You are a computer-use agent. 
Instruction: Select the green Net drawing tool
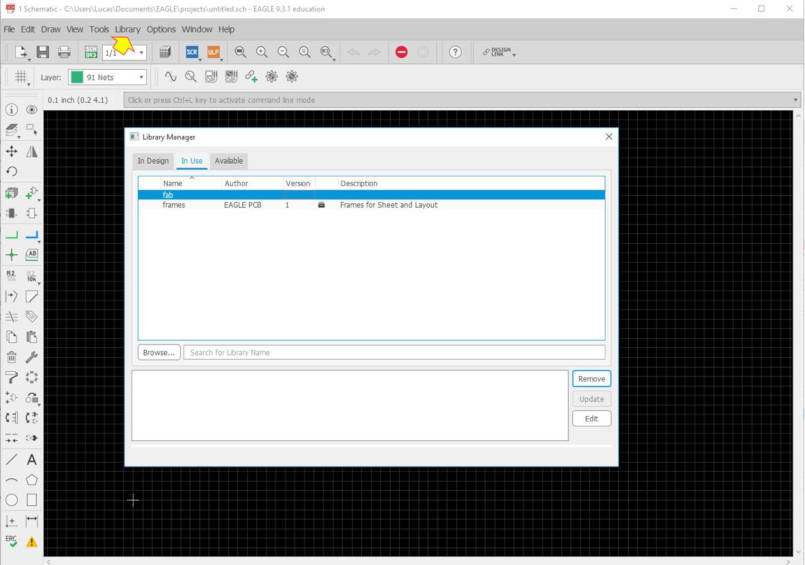11,235
